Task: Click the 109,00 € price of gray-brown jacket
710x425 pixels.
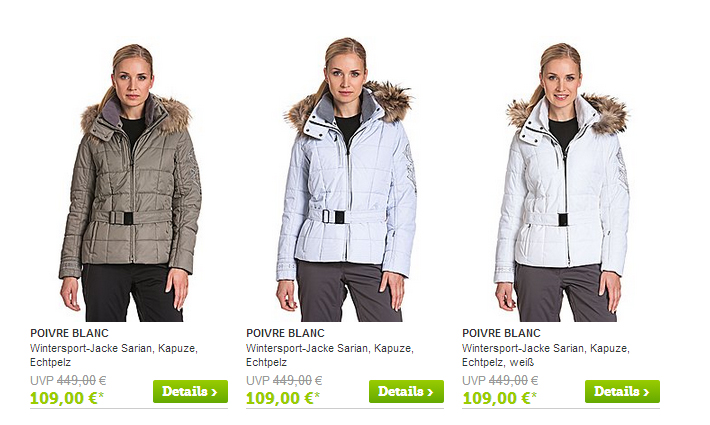Action: click(64, 398)
